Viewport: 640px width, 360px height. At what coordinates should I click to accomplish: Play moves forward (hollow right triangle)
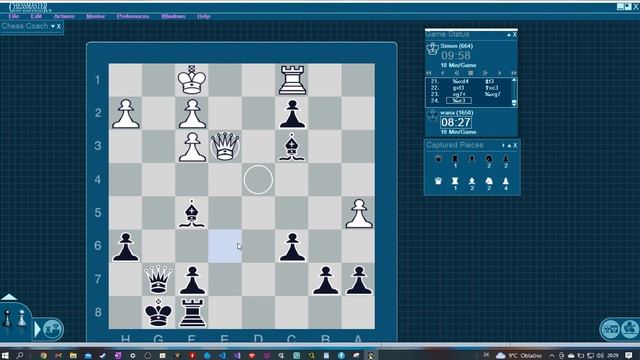click(x=485, y=73)
